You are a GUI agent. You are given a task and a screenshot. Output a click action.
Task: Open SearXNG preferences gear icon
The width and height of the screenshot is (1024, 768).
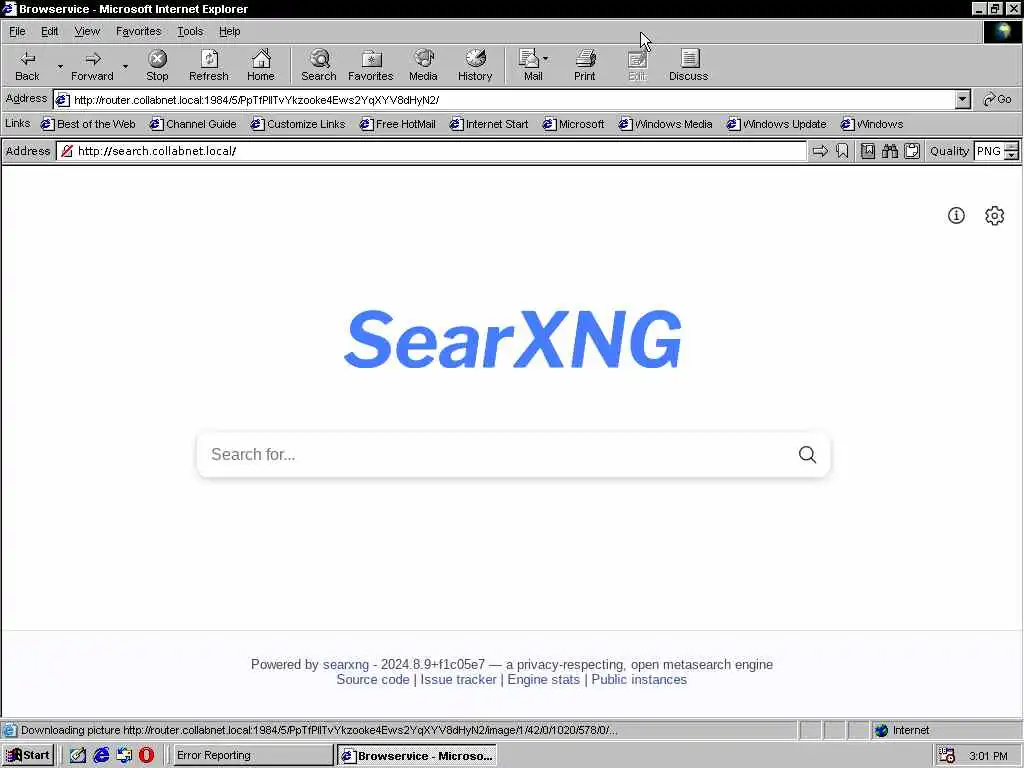(994, 216)
